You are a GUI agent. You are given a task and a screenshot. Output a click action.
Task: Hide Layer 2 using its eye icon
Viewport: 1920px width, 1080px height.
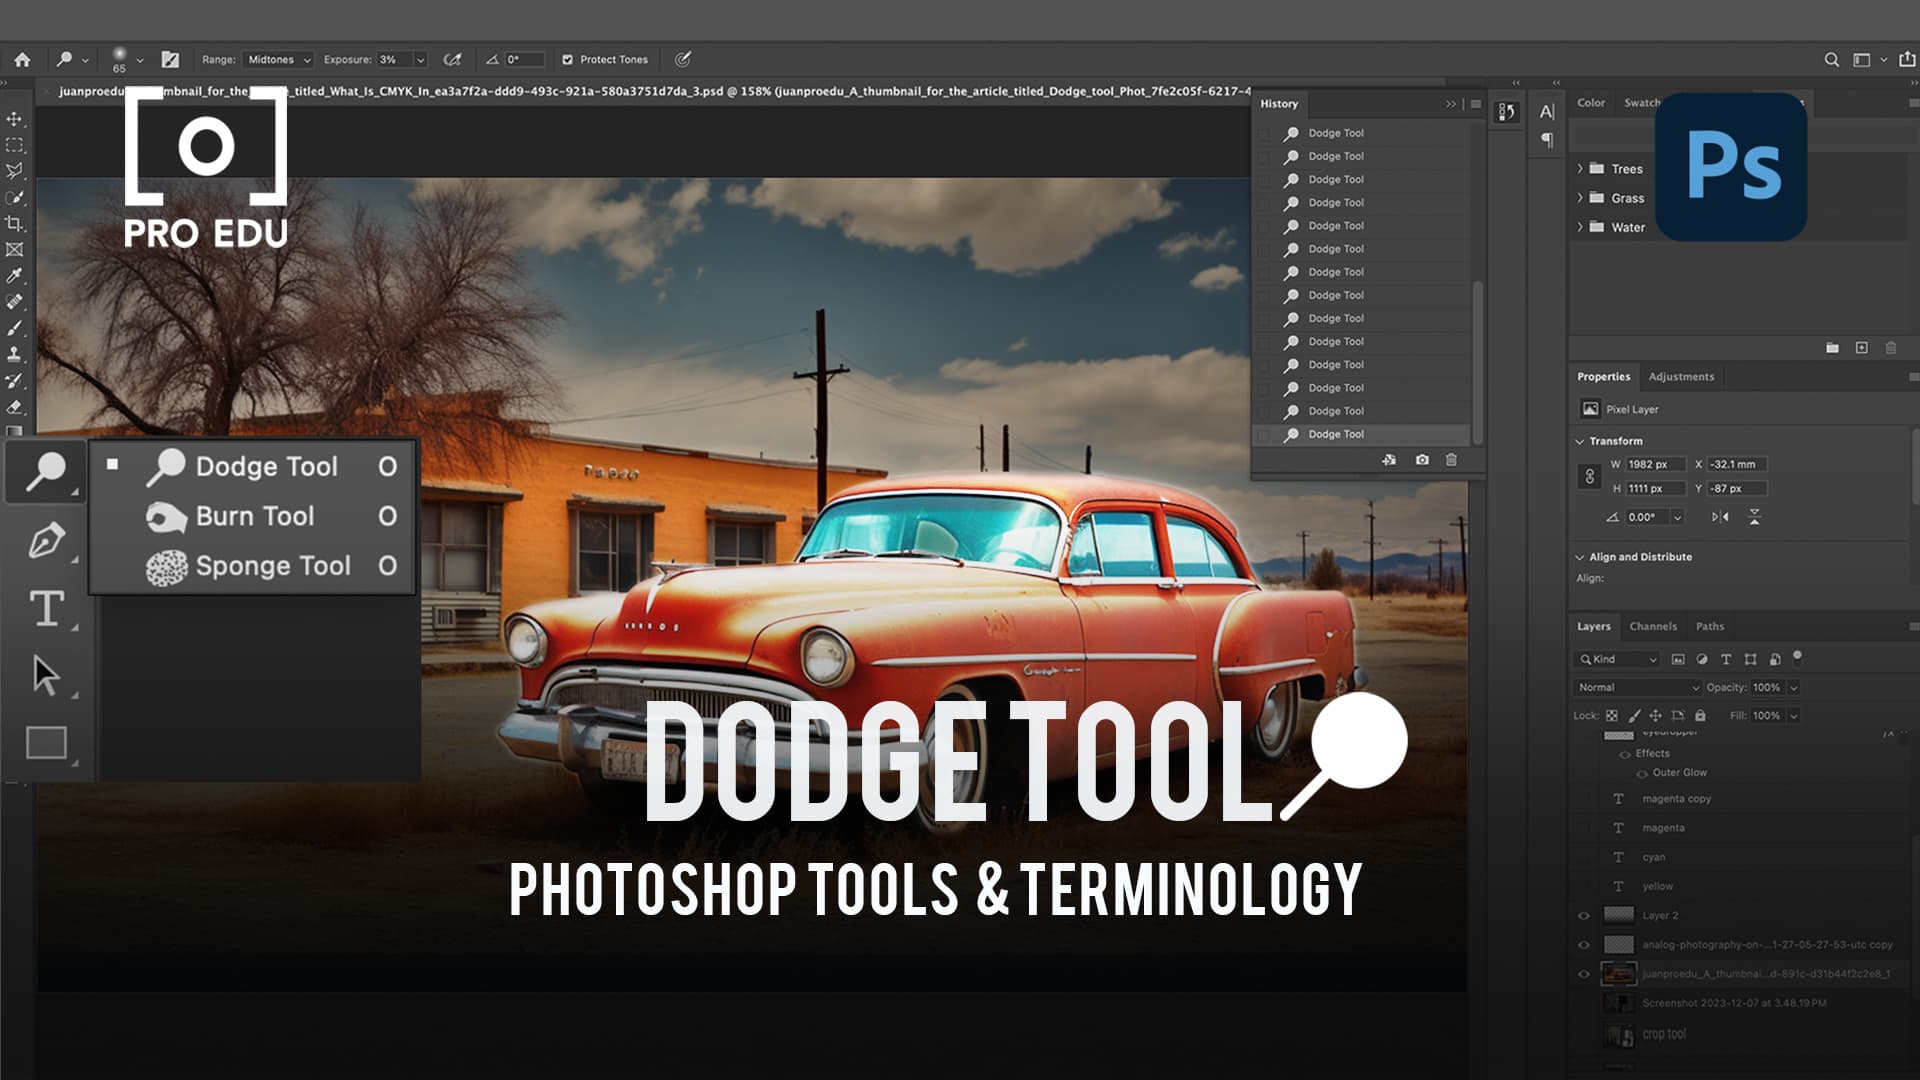(x=1583, y=915)
